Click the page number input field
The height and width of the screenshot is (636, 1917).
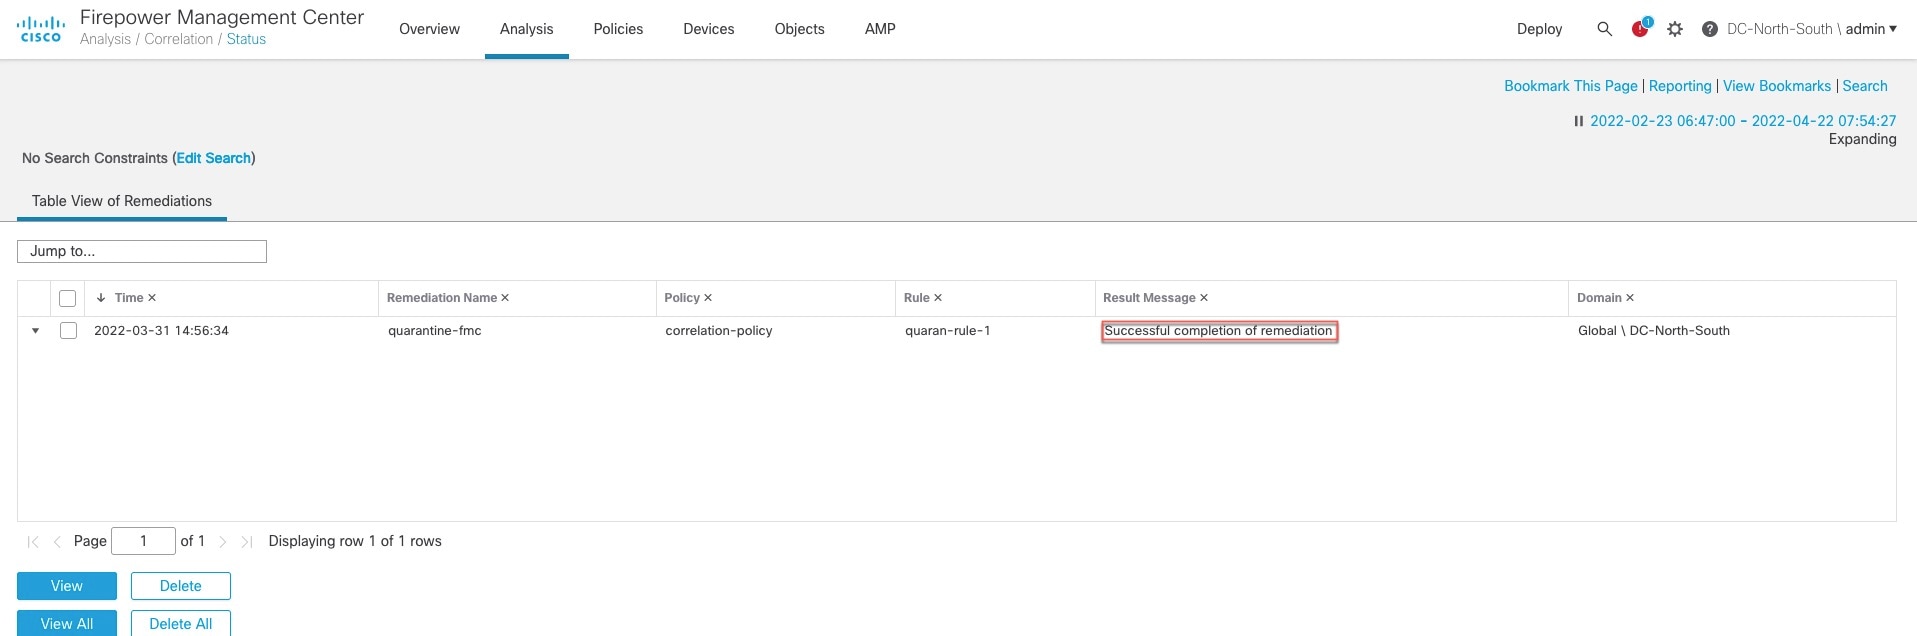click(143, 541)
